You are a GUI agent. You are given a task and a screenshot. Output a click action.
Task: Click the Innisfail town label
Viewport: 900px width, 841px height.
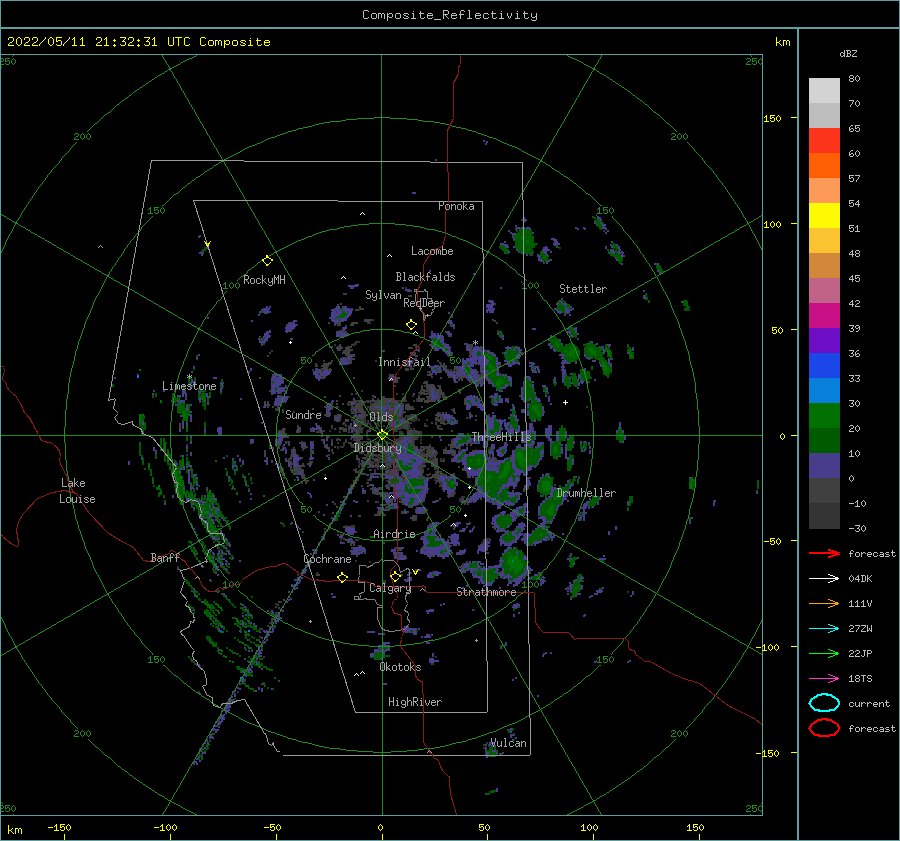click(x=404, y=362)
